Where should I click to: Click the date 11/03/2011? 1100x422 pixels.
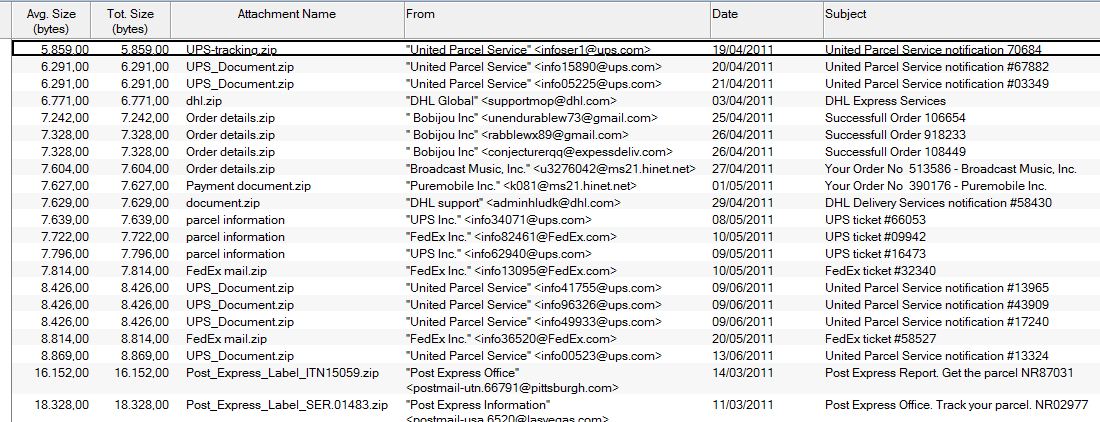click(x=742, y=404)
